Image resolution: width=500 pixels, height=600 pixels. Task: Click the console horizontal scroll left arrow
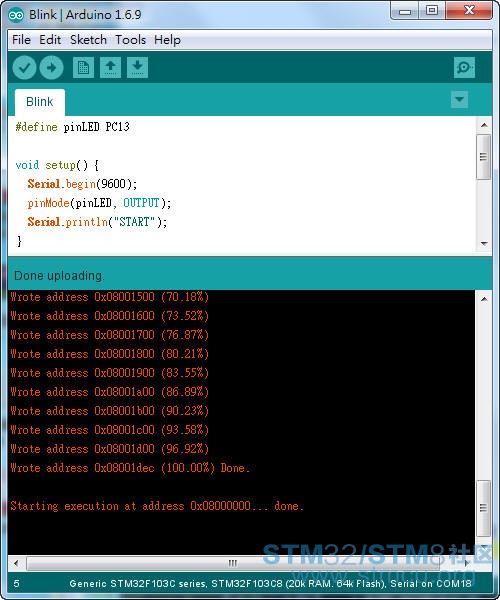[x=16, y=563]
